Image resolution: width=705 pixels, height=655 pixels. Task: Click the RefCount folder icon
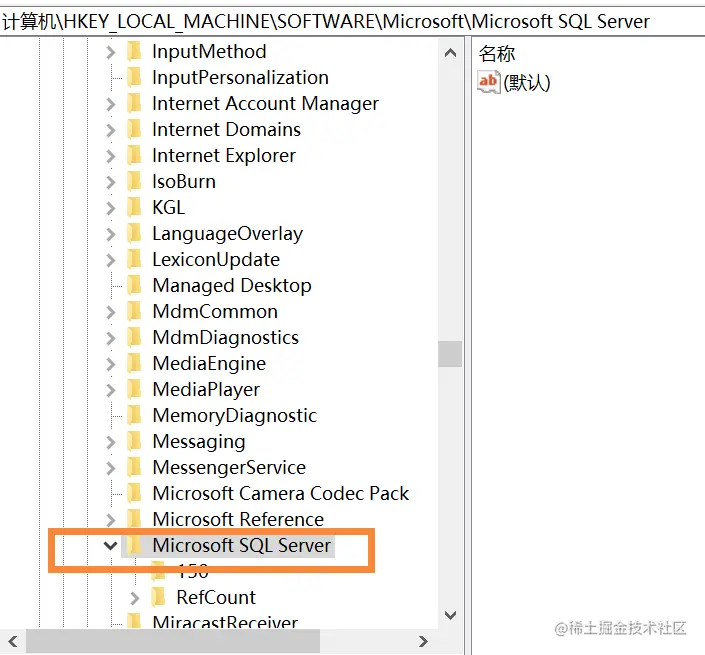pyautogui.click(x=158, y=597)
